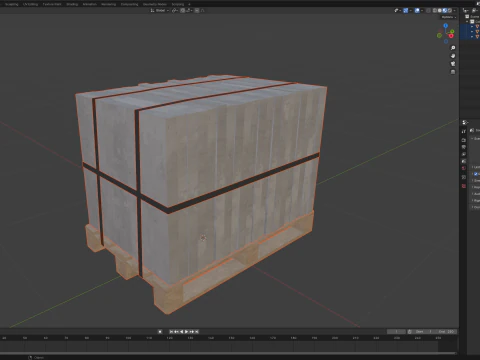Switch to the Compositing workspace tab
This screenshot has width=480, height=360.
click(x=129, y=4)
